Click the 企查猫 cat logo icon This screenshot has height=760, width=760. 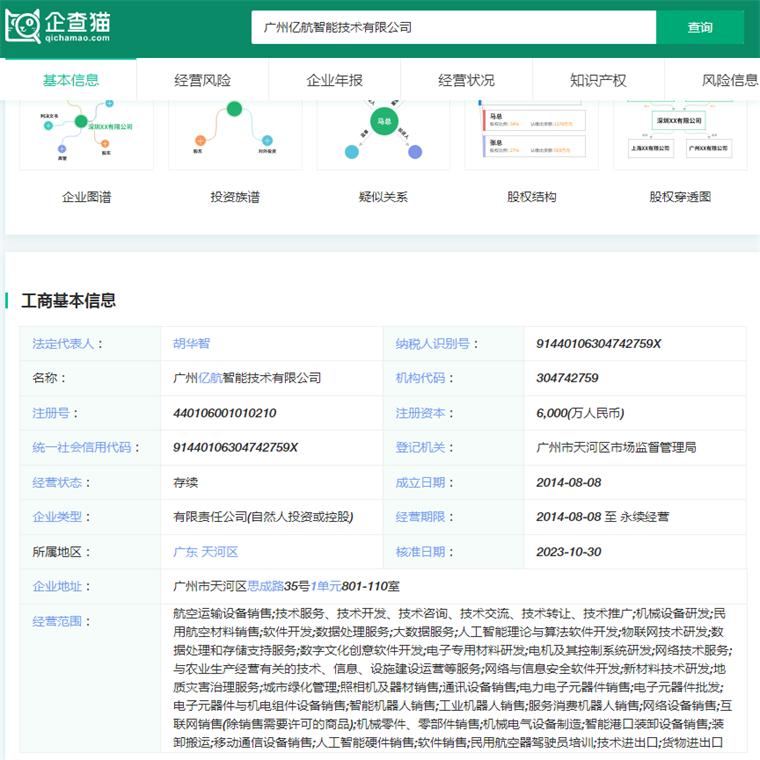23,26
